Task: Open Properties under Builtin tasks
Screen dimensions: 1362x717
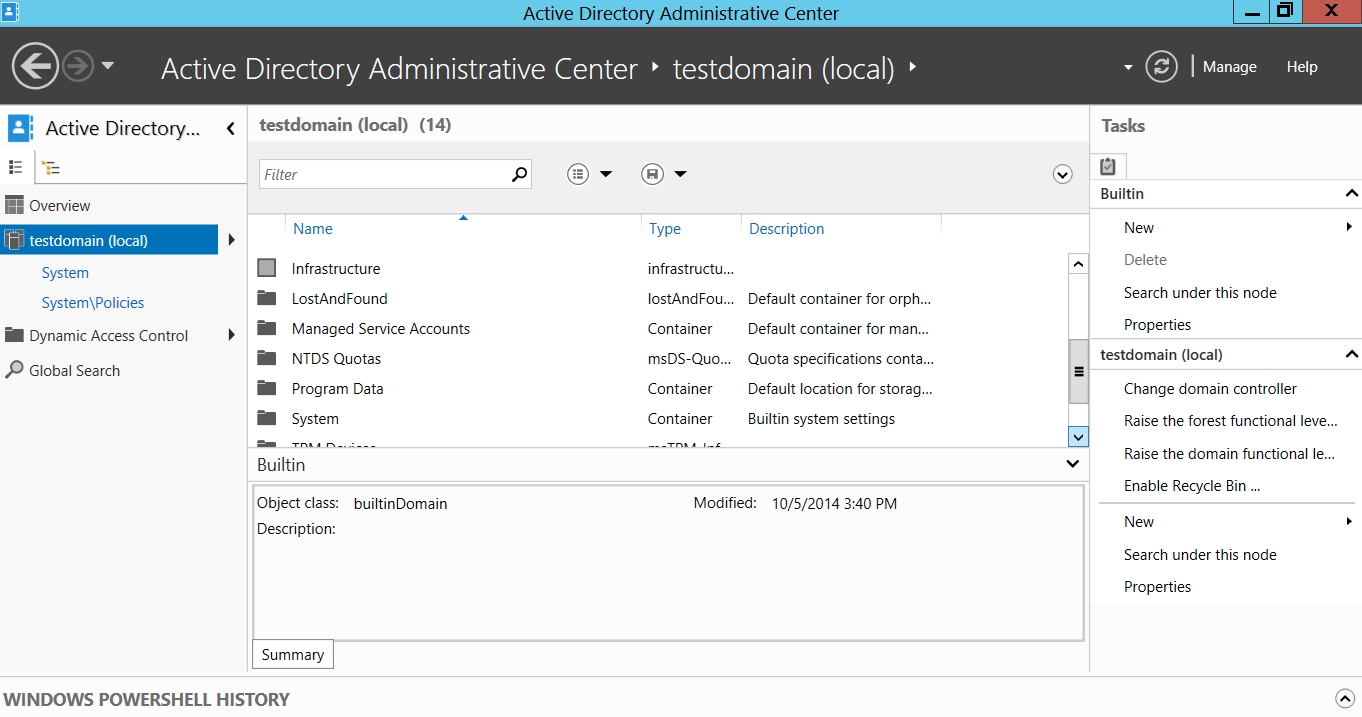Action: pos(1157,325)
